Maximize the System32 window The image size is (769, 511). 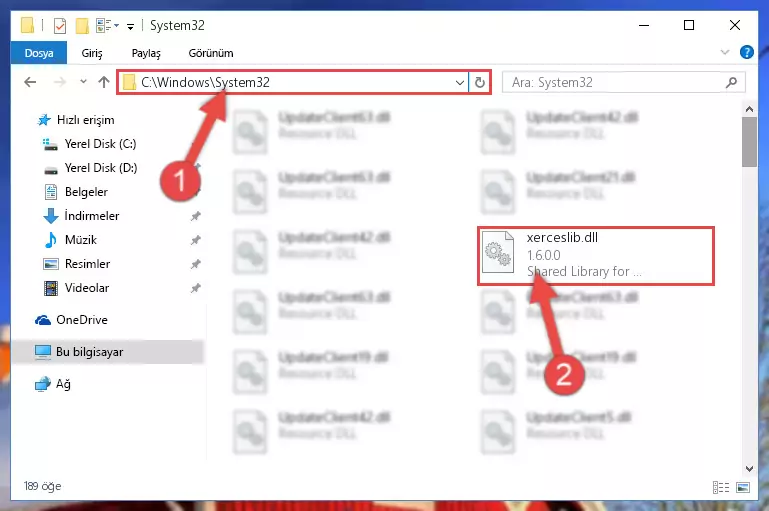[689, 25]
